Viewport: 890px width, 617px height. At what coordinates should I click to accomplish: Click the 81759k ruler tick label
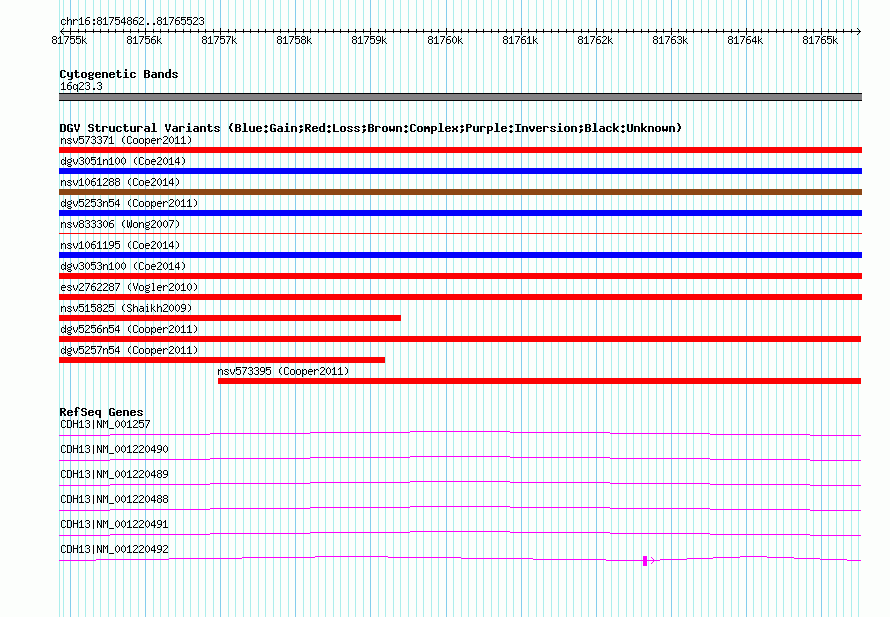coord(369,40)
